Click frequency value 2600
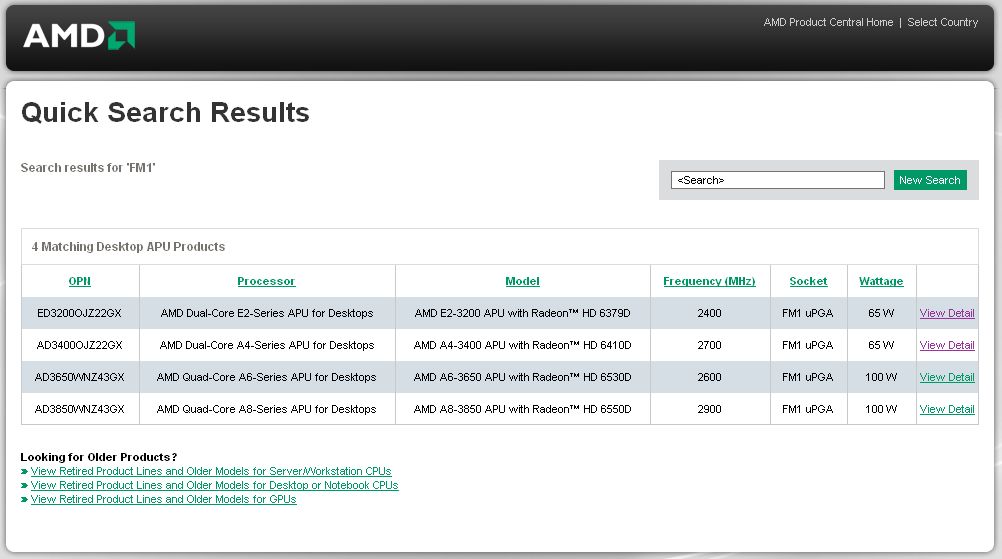 coord(709,377)
